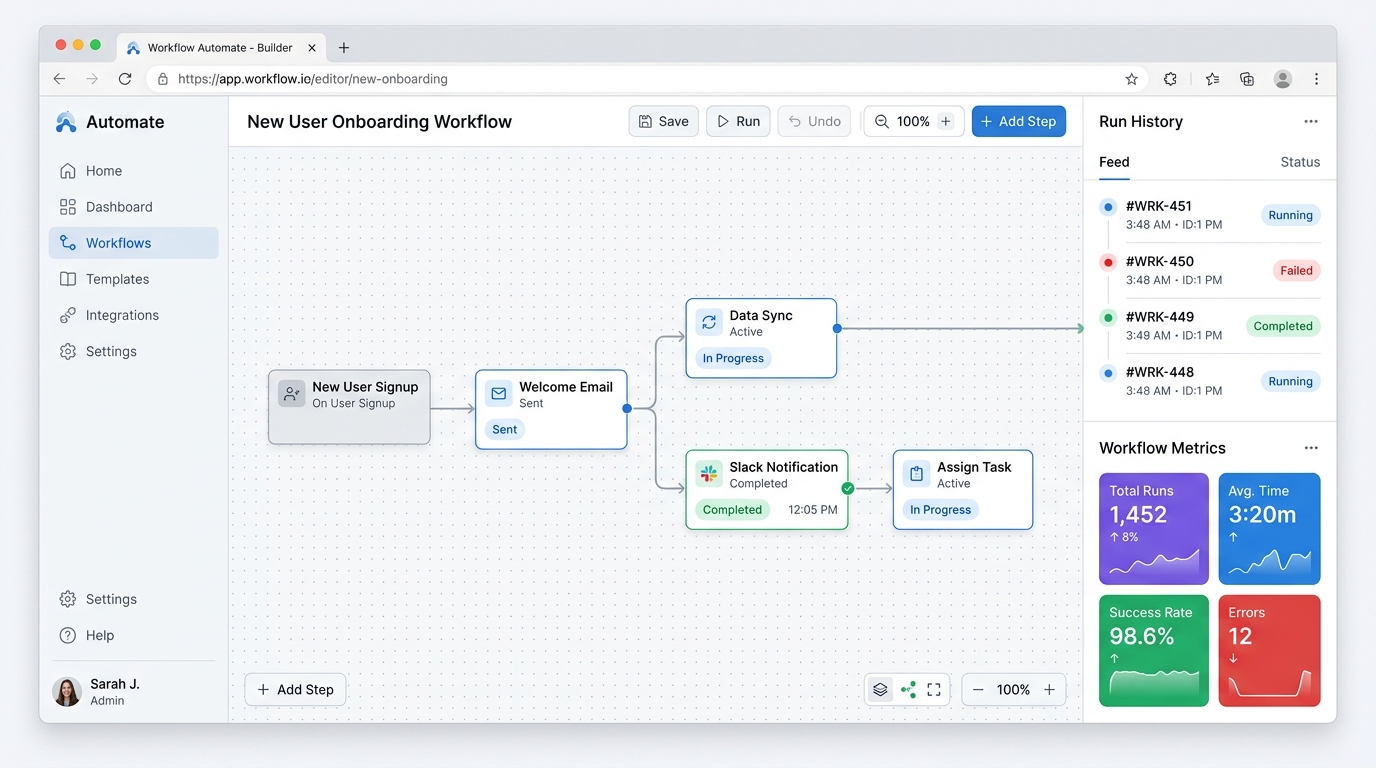Screen dimensions: 1376x768
Task: Open Run History more options menu
Action: pos(1311,122)
